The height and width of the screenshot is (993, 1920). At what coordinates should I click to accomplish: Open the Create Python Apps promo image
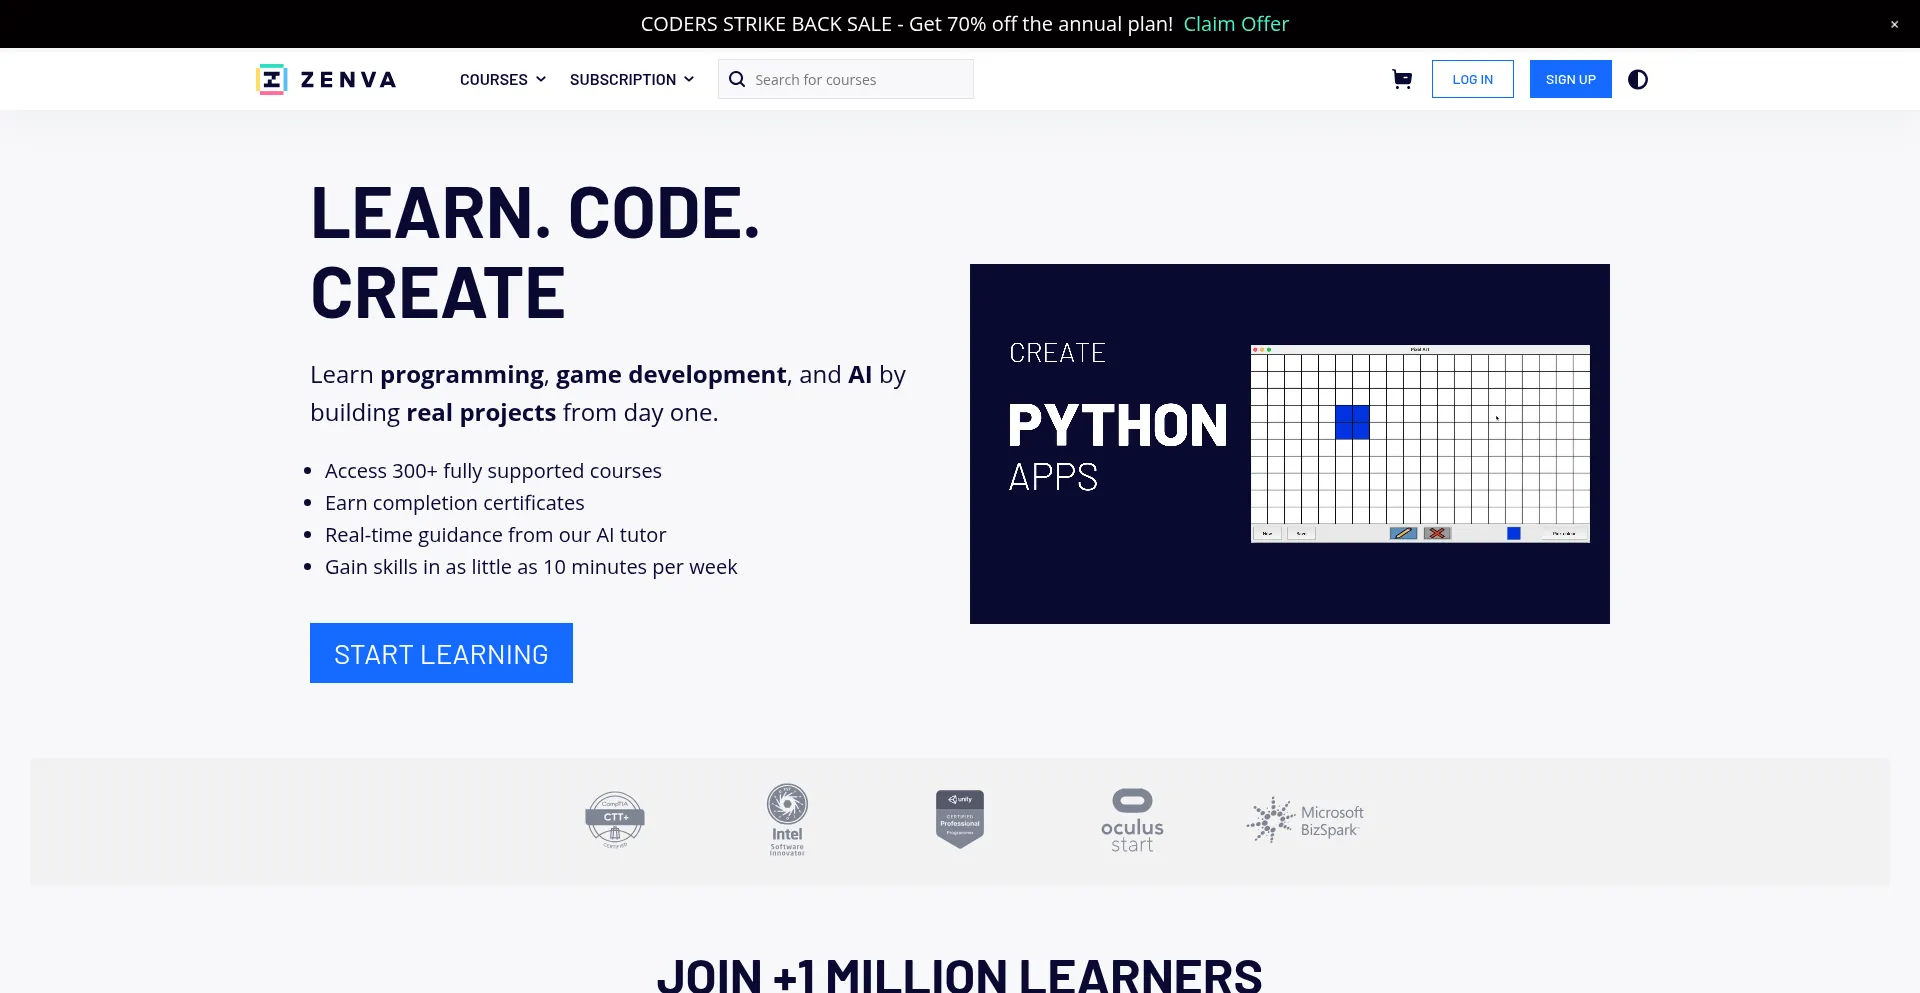(1290, 444)
